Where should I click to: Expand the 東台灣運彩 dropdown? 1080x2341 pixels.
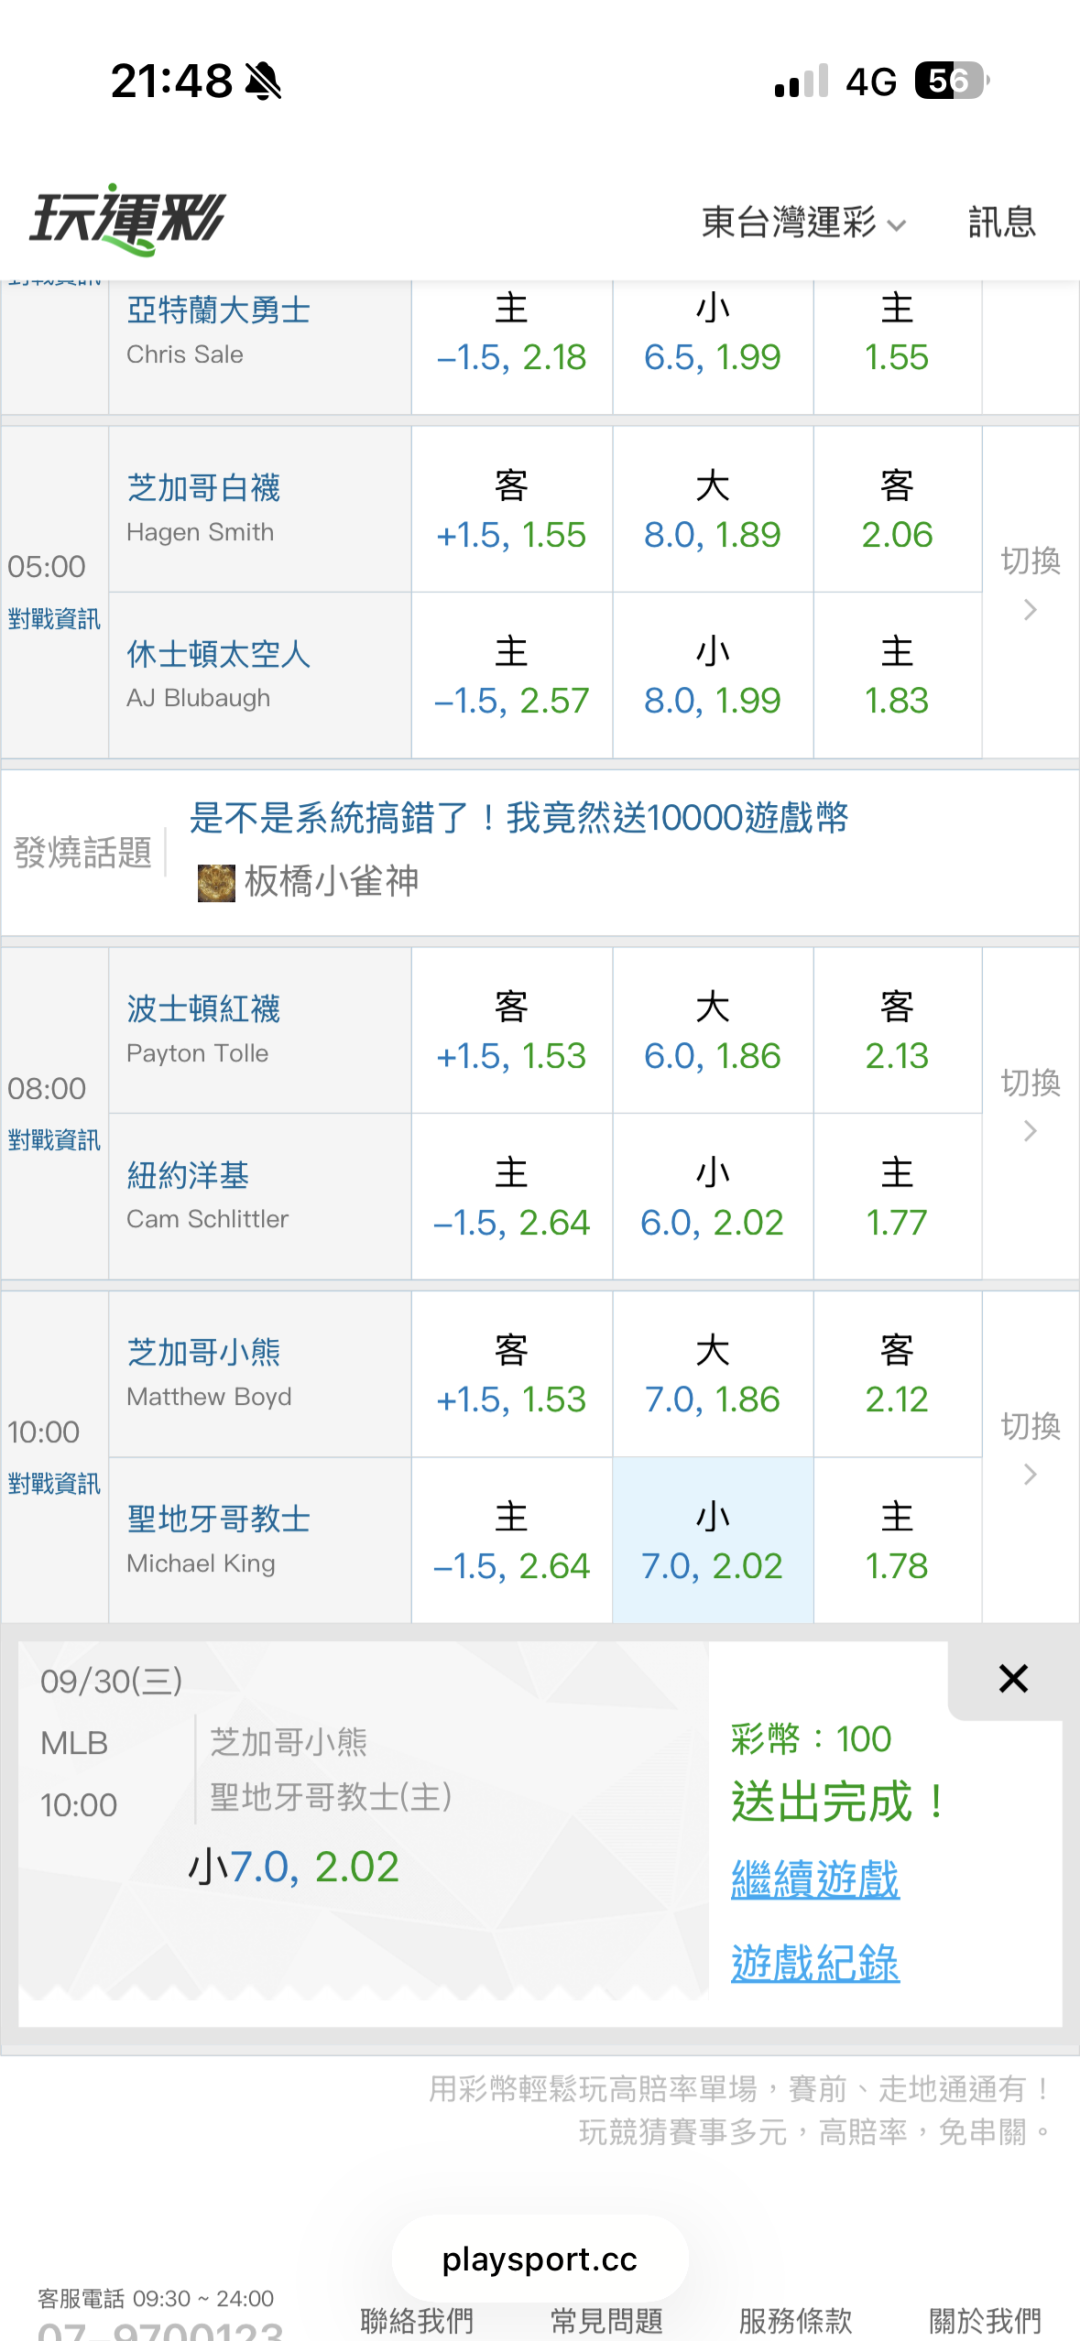[804, 222]
